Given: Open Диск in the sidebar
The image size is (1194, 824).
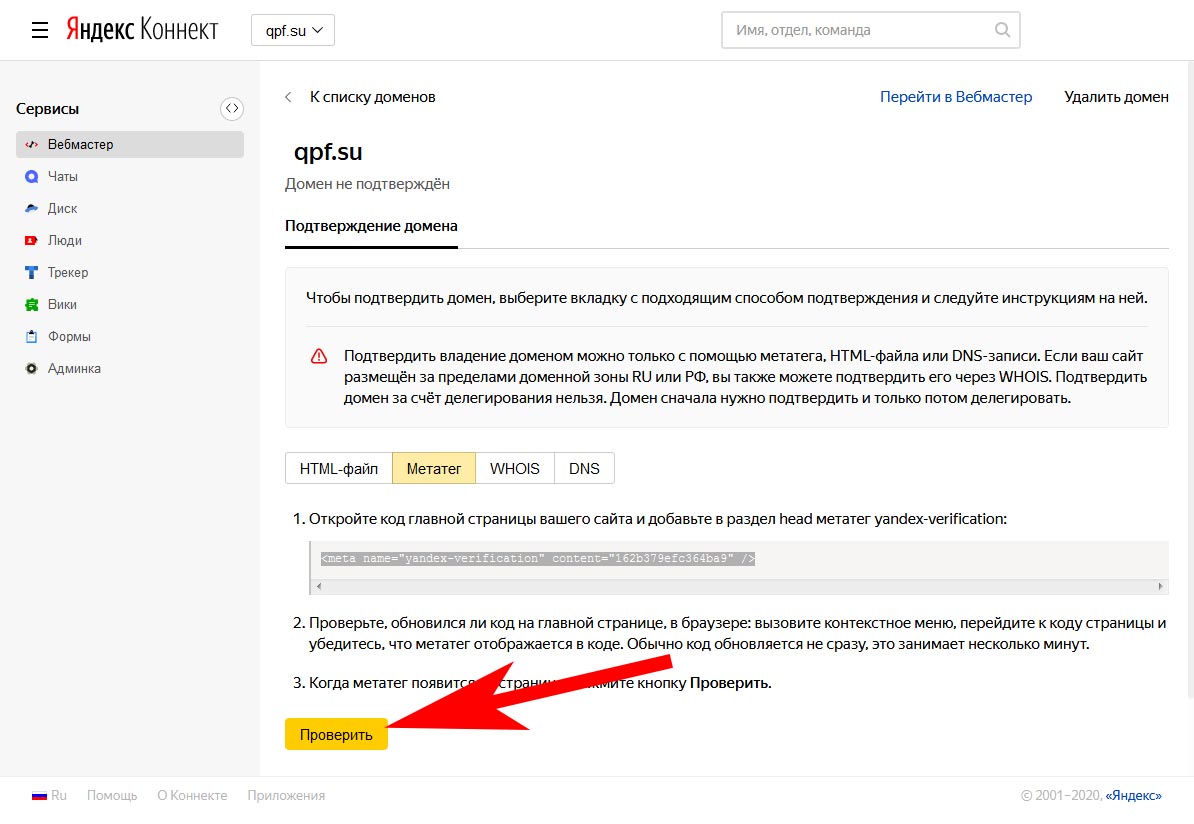Looking at the screenshot, I should coord(129,209).
